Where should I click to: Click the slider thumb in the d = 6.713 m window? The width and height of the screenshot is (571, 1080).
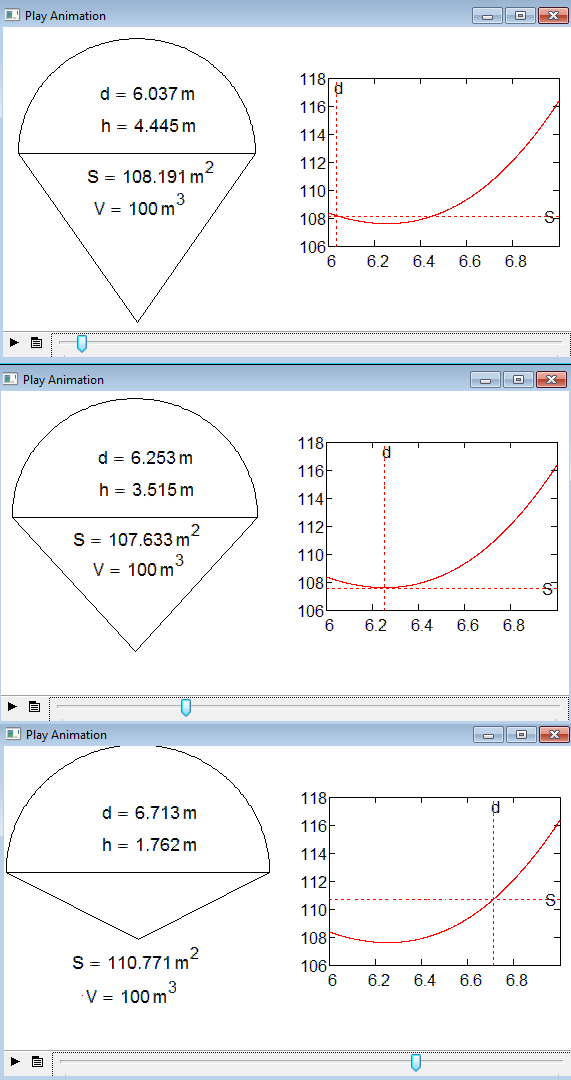[x=415, y=1063]
